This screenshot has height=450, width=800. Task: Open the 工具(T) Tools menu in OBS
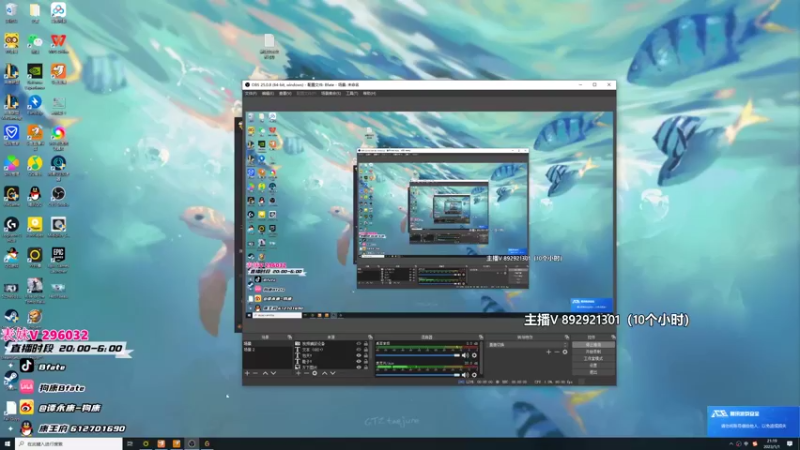point(352,93)
